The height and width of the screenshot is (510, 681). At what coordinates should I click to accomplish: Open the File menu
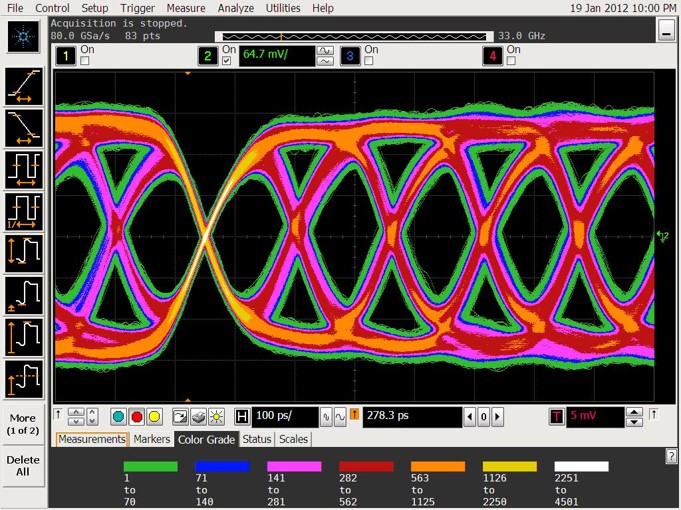pyautogui.click(x=15, y=8)
